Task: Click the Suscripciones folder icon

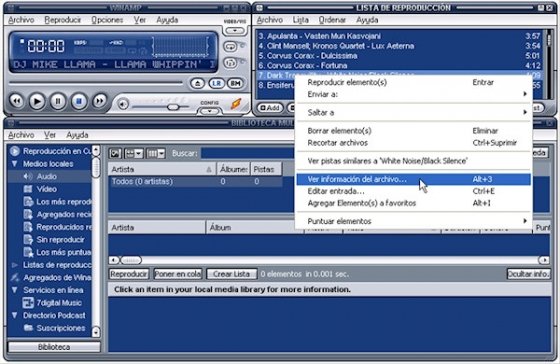Action: click(x=28, y=328)
